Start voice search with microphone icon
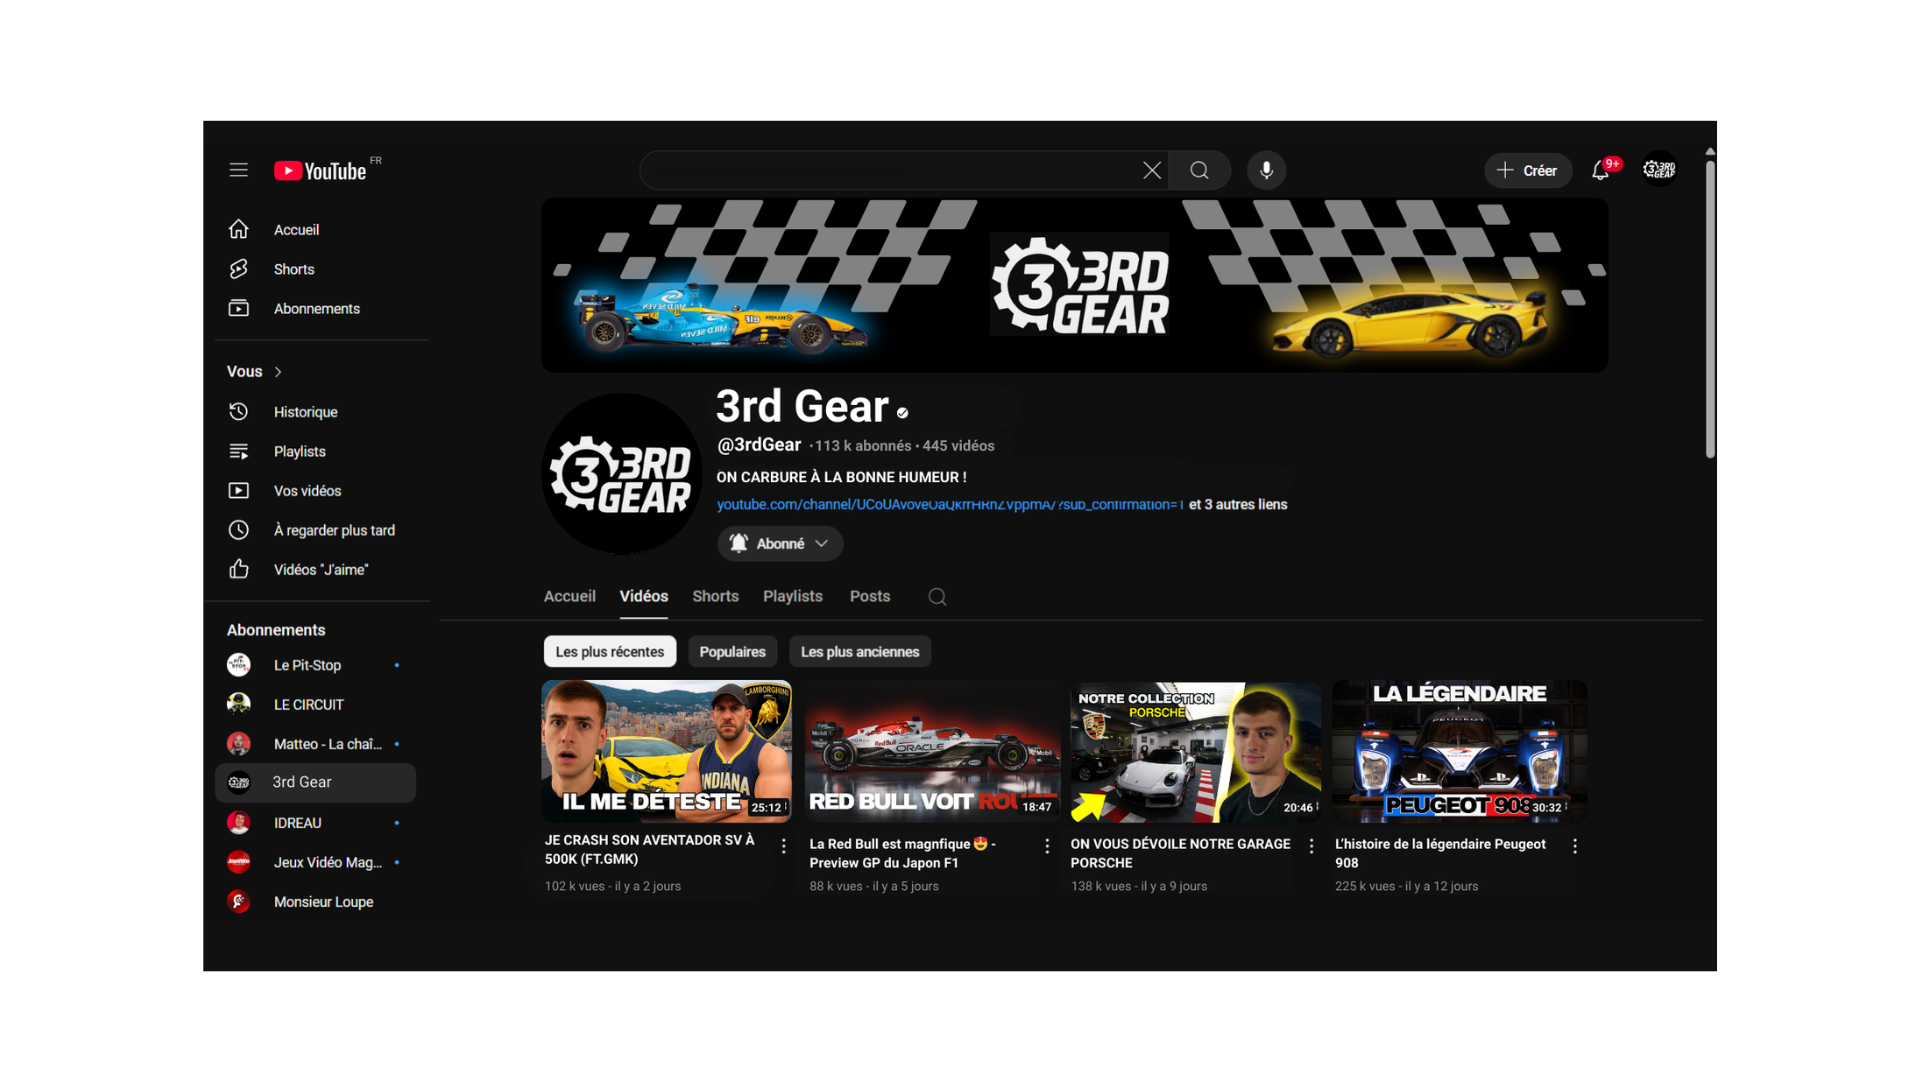 (1266, 170)
